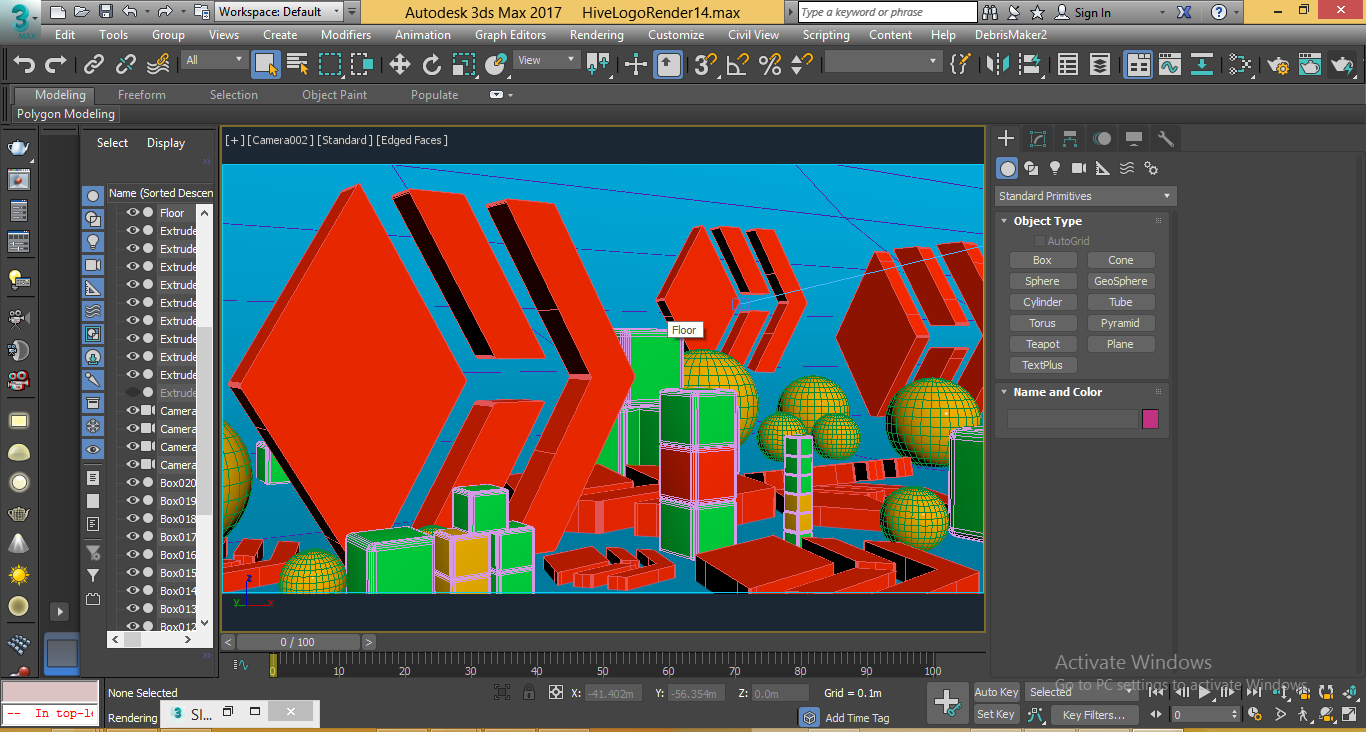Screen dimensions: 1366x732
Task: Create a Teapot primitive button
Action: point(1042,344)
